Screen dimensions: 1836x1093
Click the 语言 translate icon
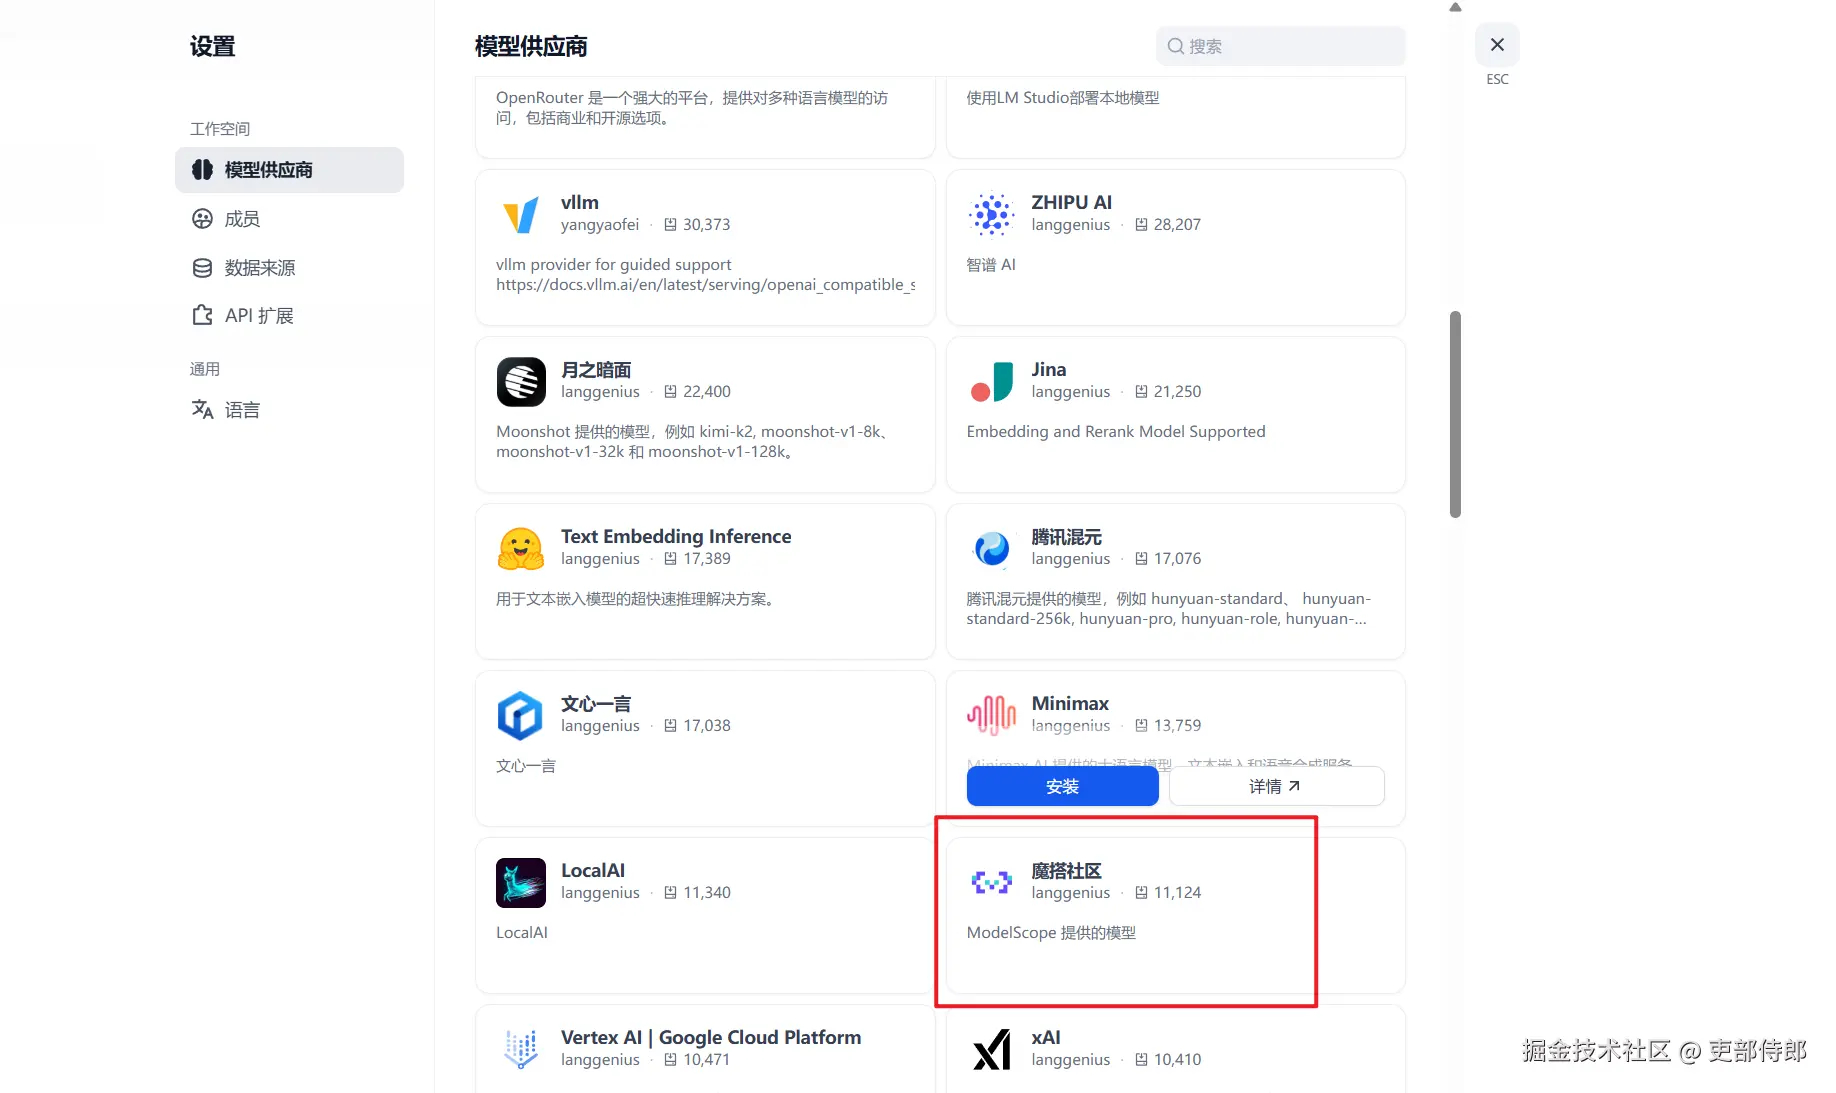point(202,409)
